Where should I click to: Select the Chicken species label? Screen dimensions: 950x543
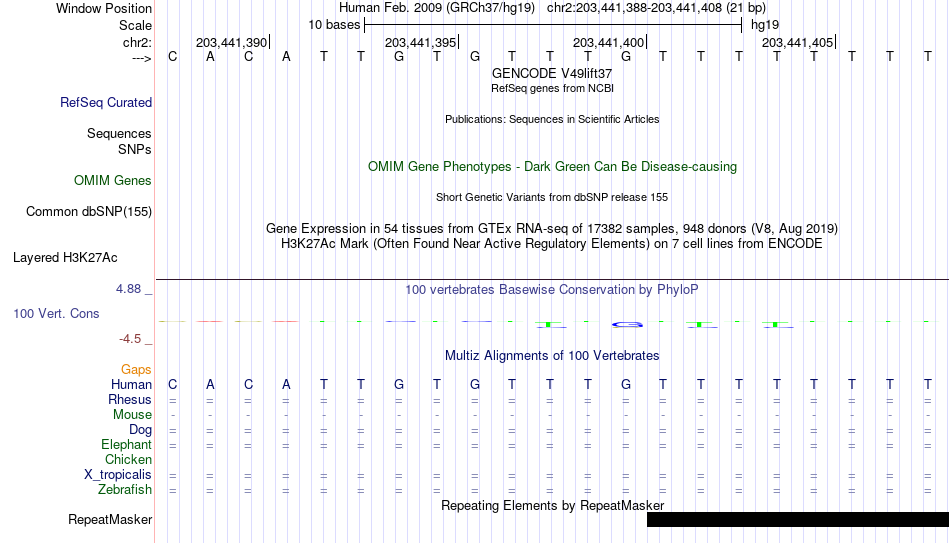[x=128, y=459]
